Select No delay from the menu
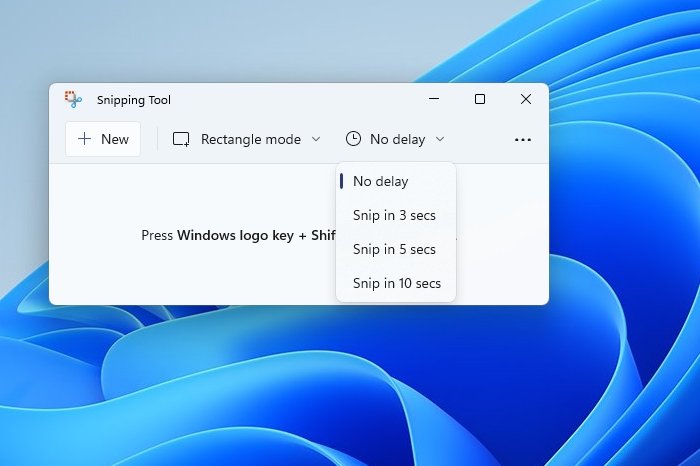The width and height of the screenshot is (700, 466). pos(396,181)
